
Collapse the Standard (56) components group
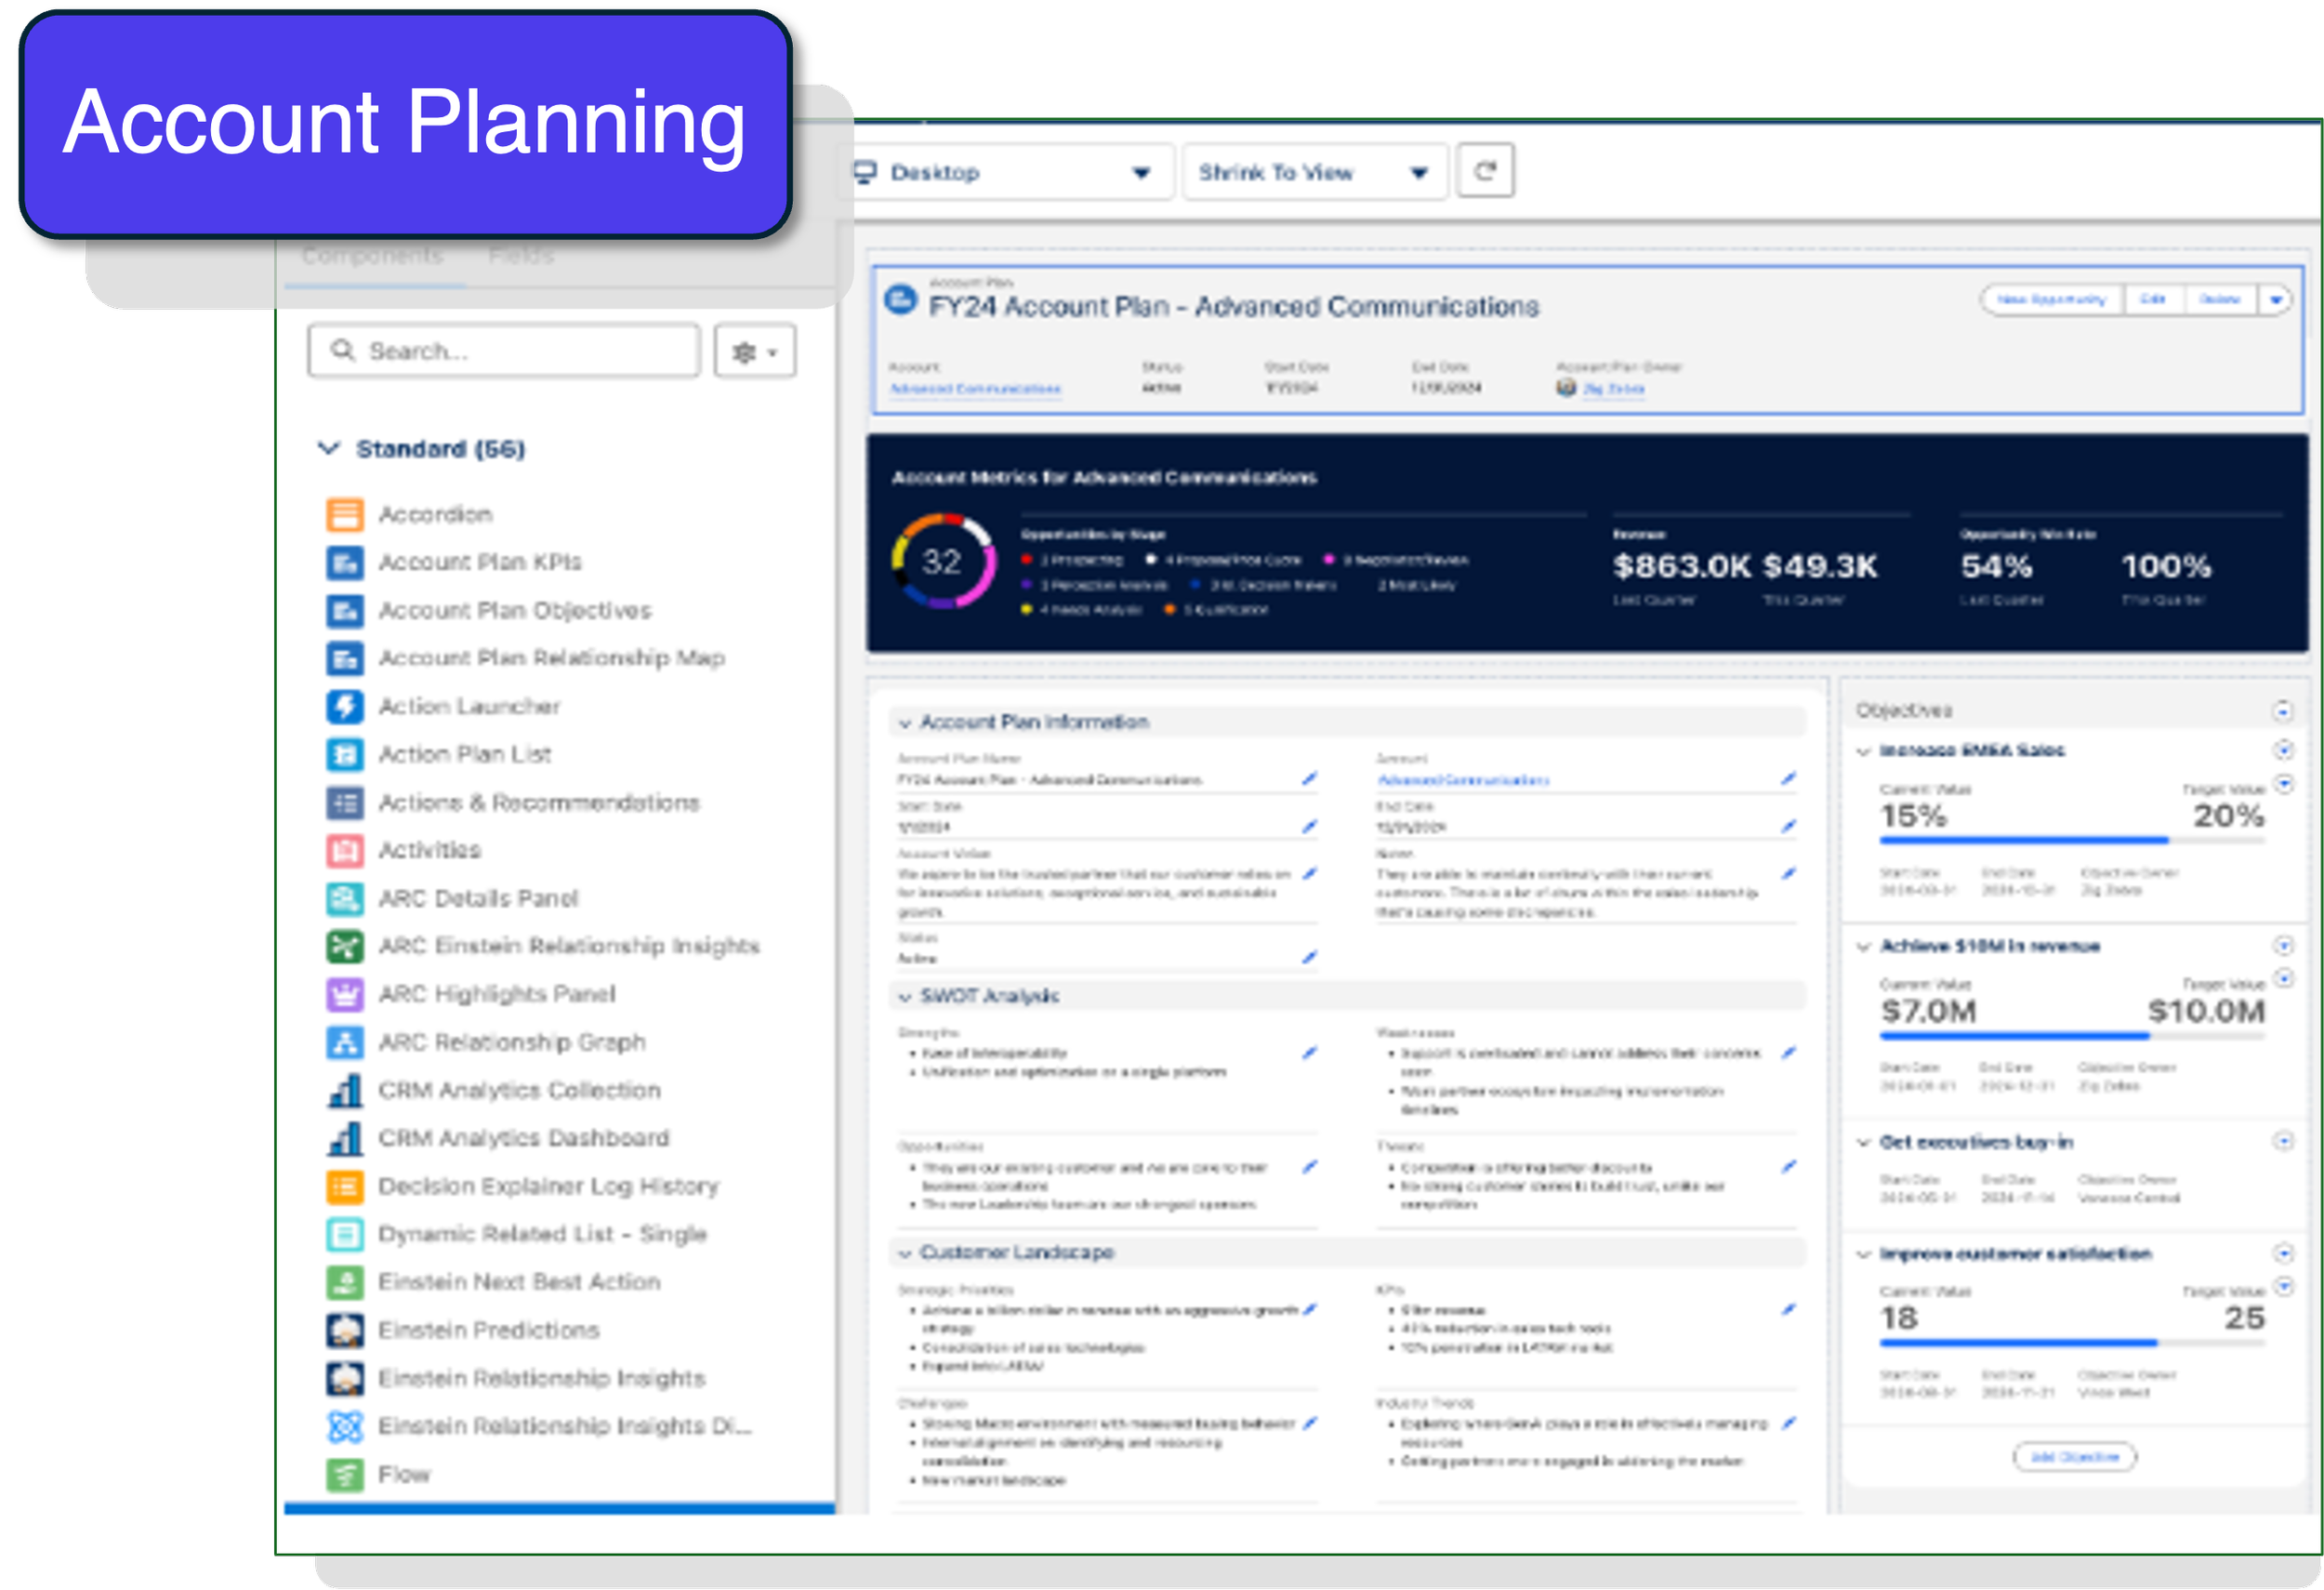pyautogui.click(x=328, y=448)
